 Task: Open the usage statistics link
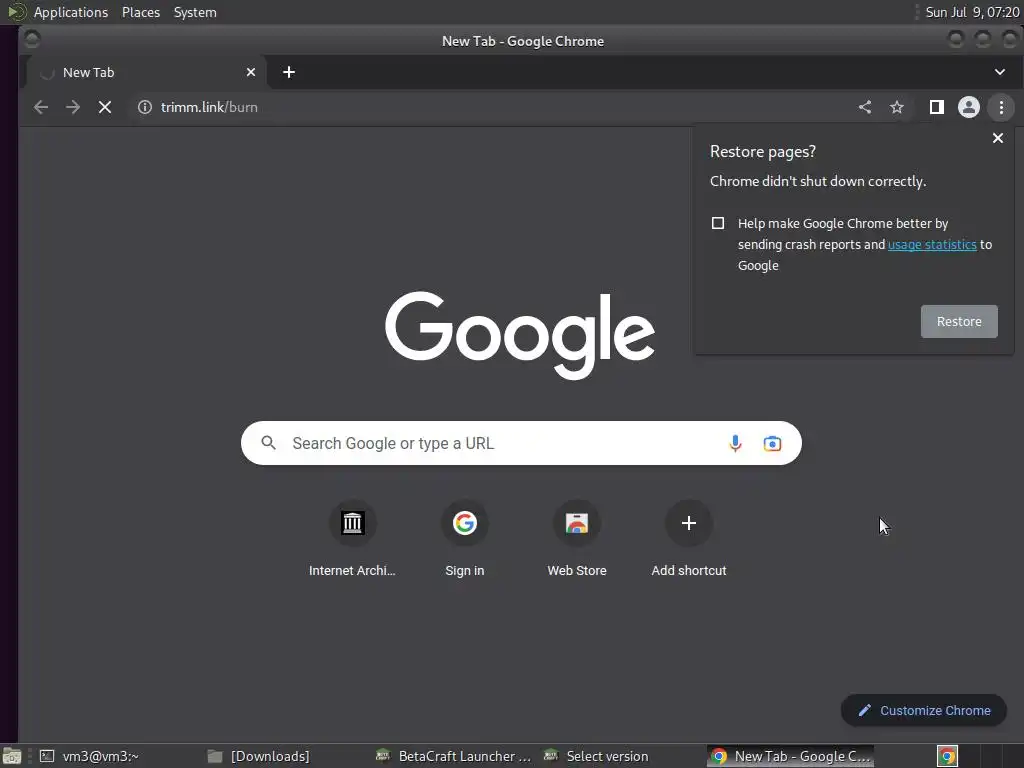(x=932, y=244)
